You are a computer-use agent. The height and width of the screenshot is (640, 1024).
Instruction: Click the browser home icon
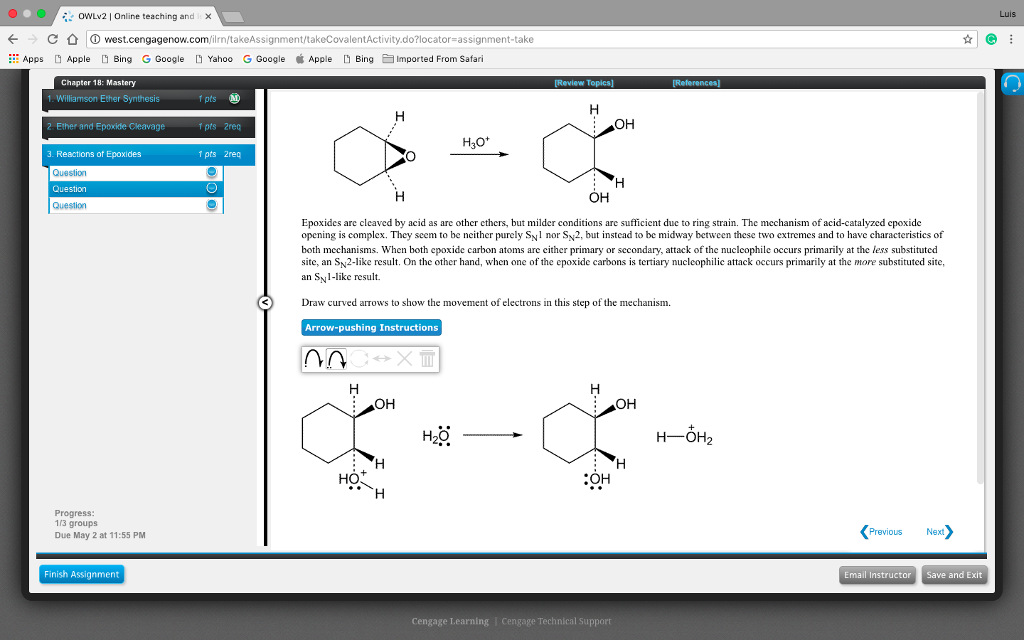point(72,39)
